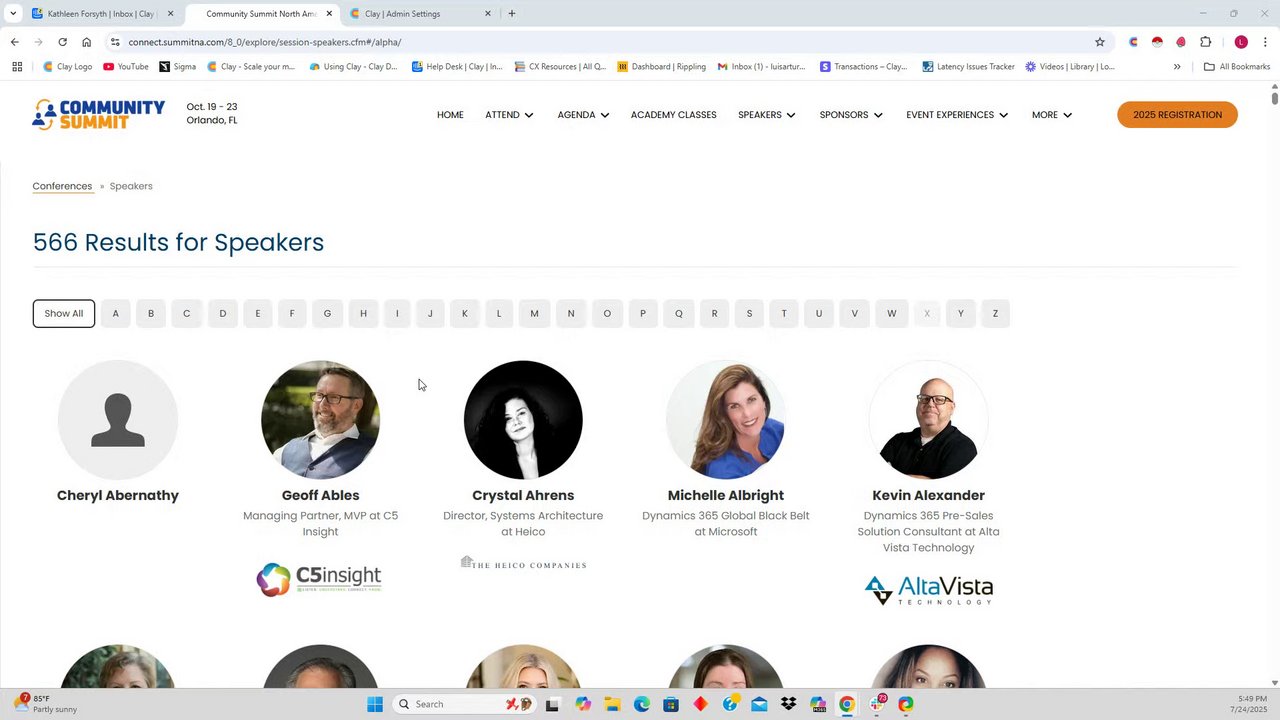Open the browser extensions puzzle icon
Viewport: 1280px width, 720px height.
(x=1205, y=42)
